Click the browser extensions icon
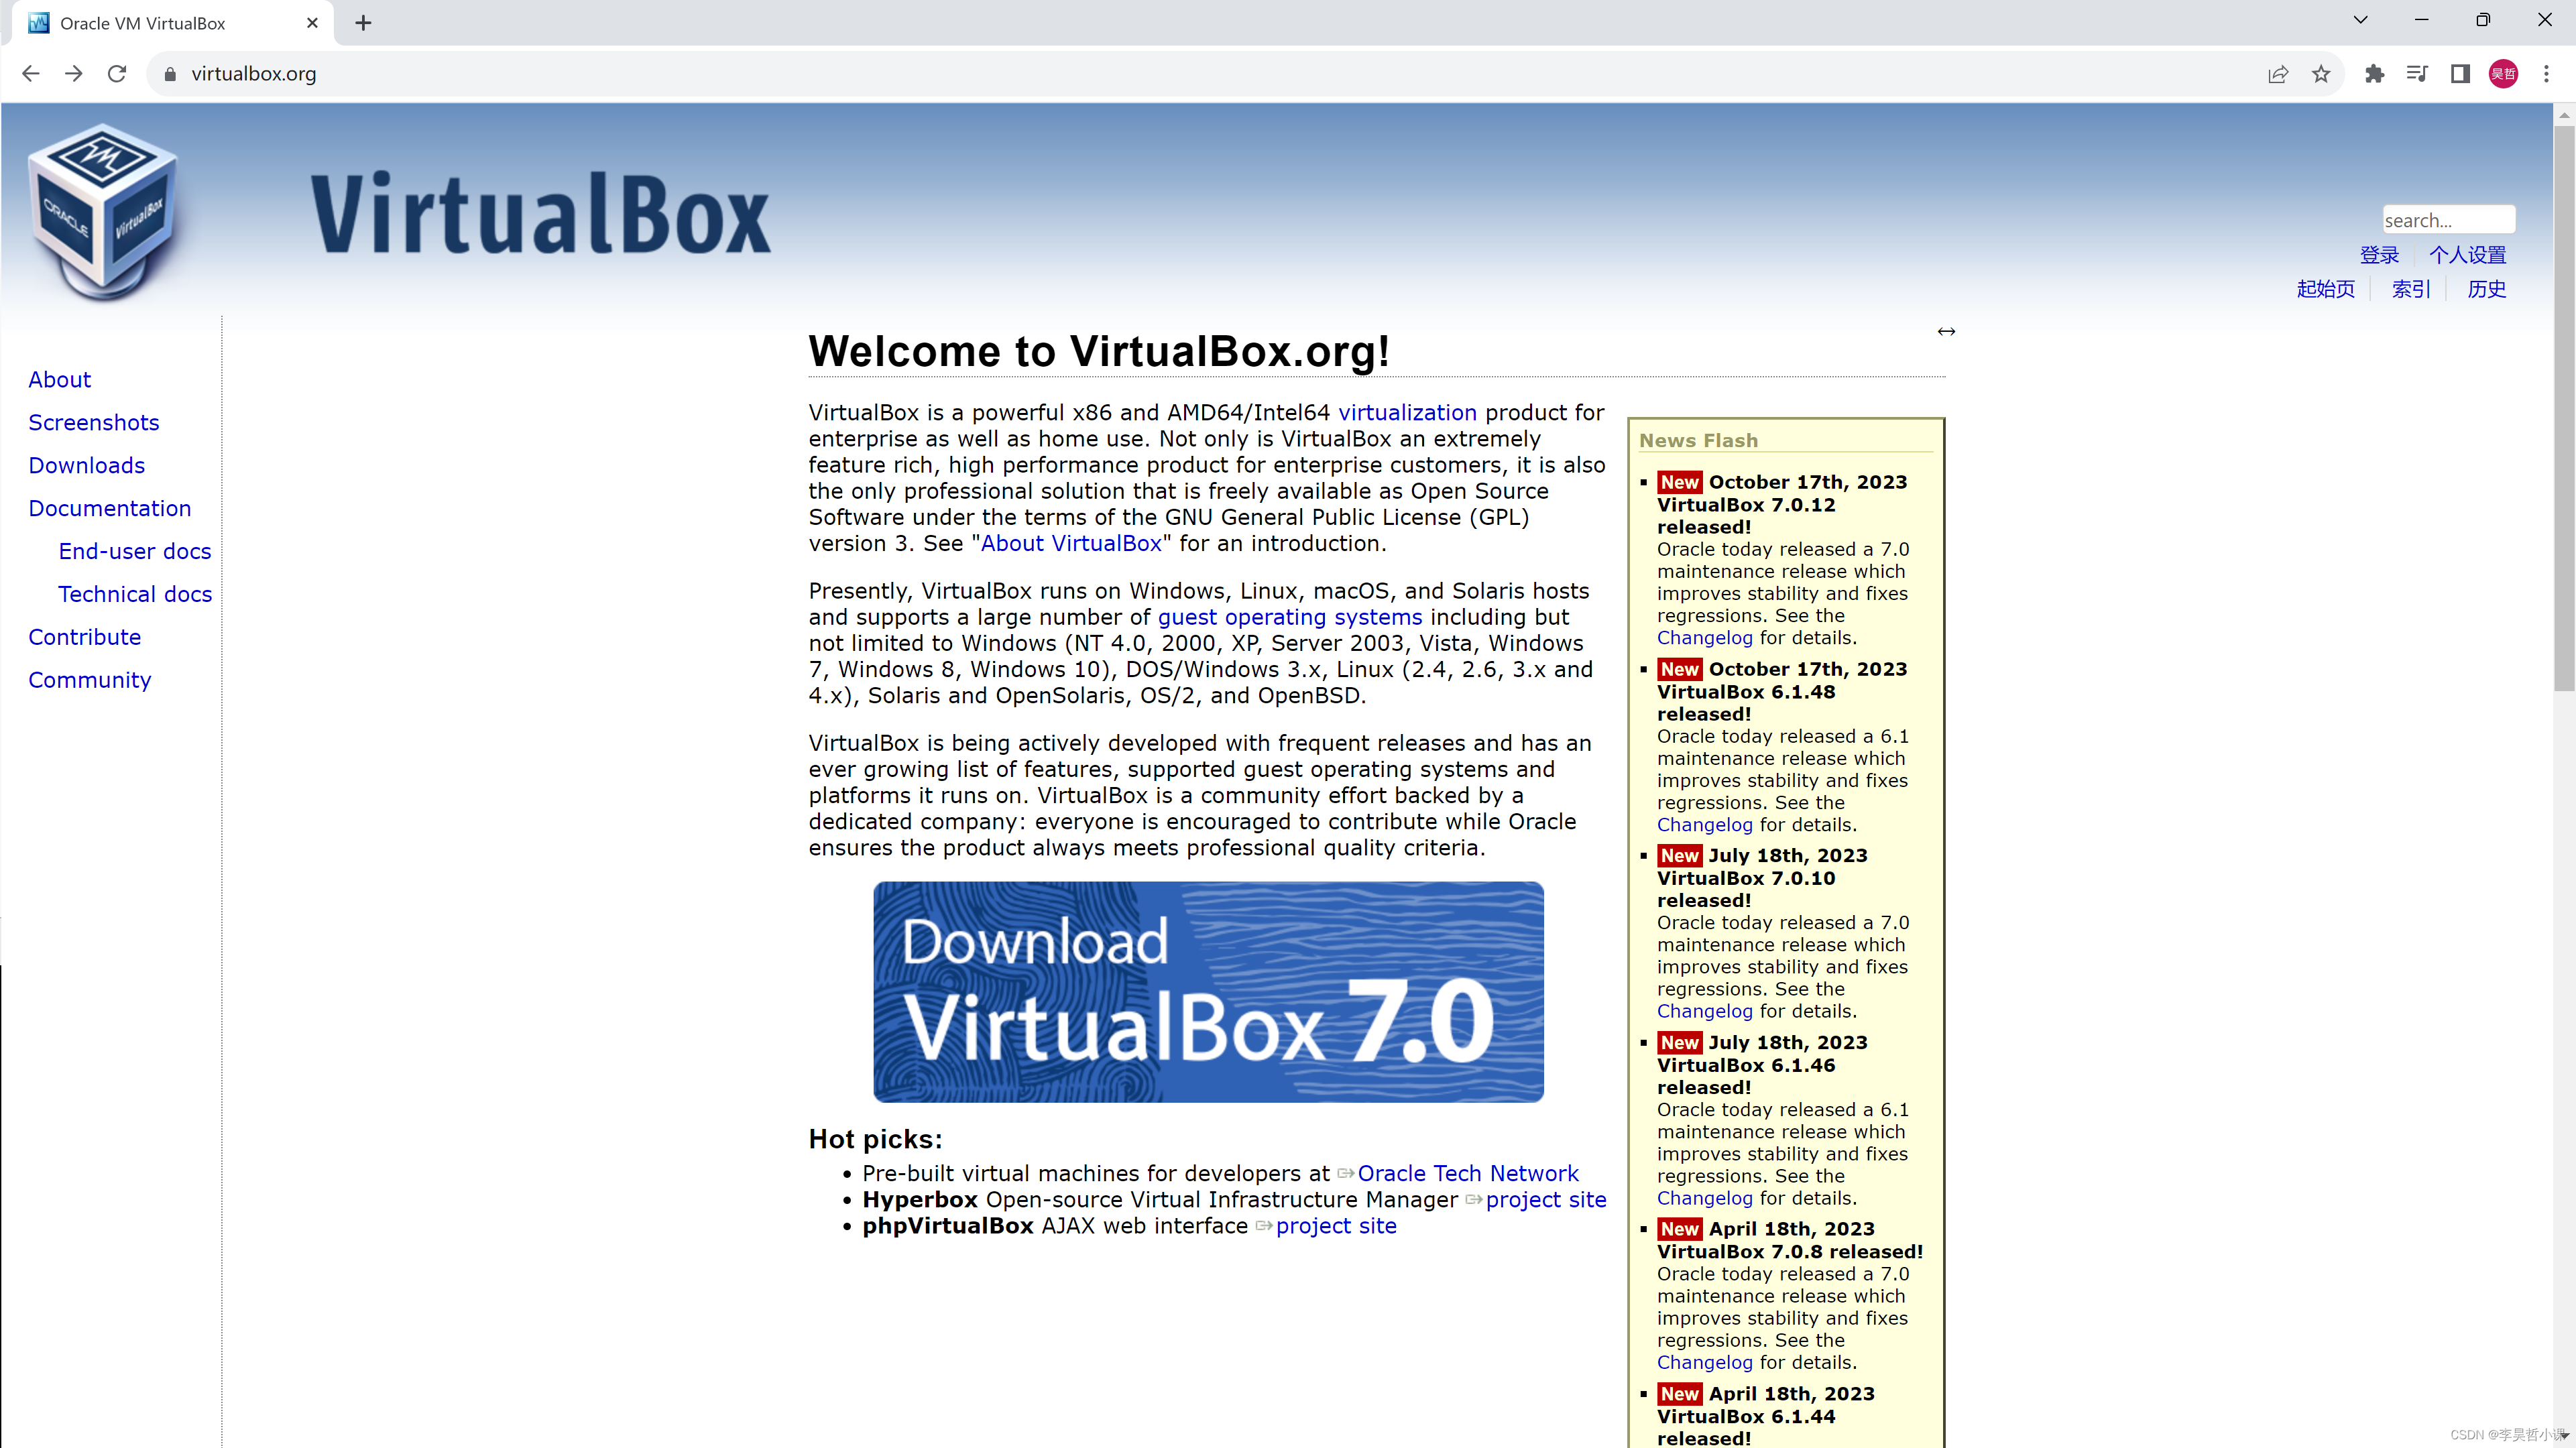The image size is (2576, 1448). click(x=2374, y=72)
